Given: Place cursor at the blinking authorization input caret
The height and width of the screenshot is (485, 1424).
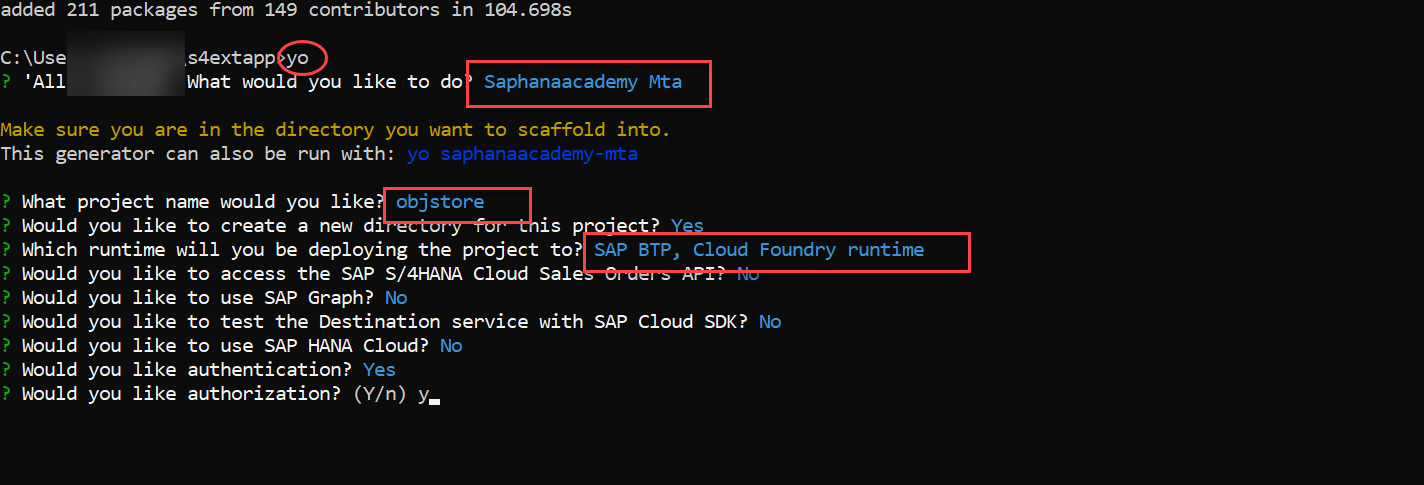Looking at the screenshot, I should pos(435,396).
